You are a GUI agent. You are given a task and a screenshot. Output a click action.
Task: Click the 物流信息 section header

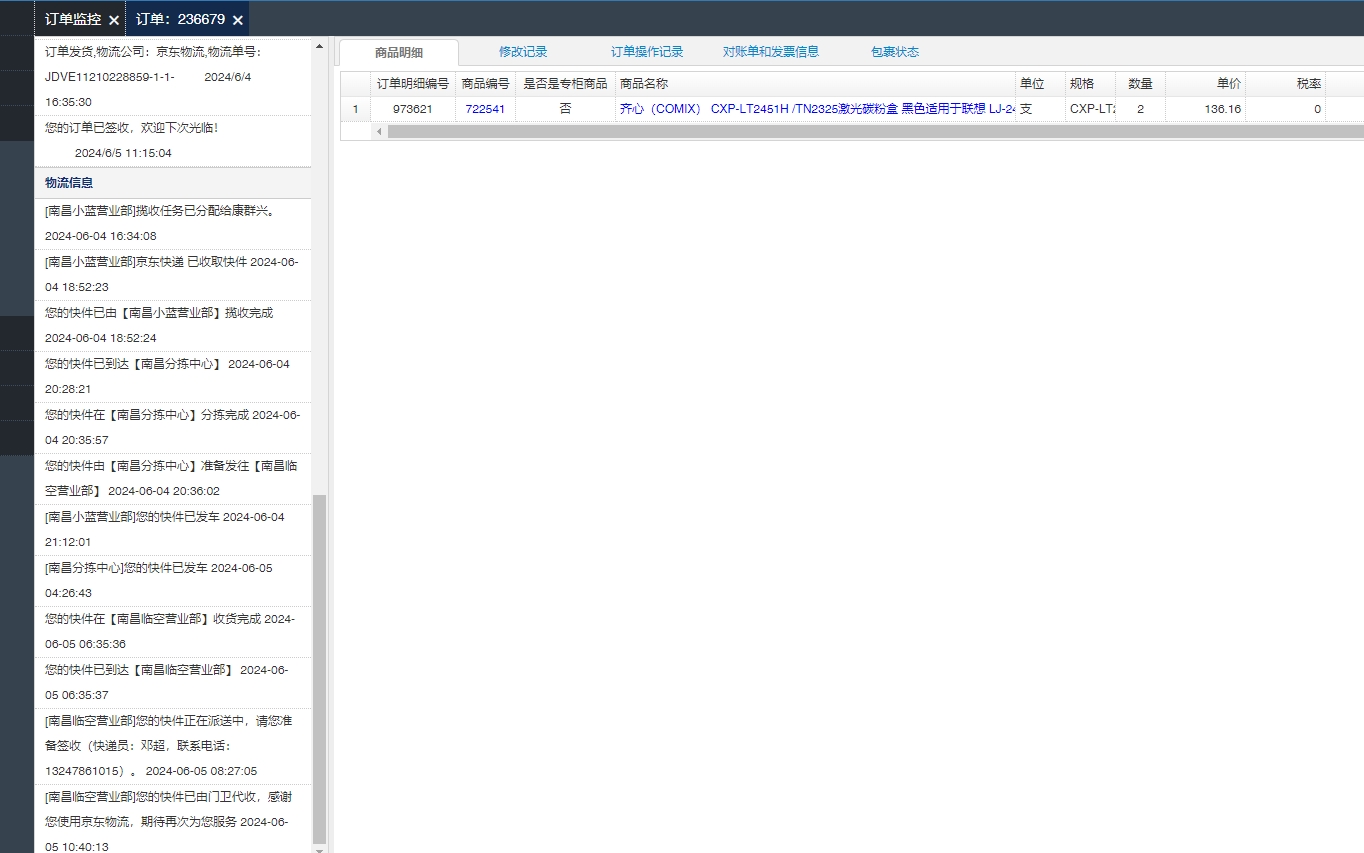173,183
